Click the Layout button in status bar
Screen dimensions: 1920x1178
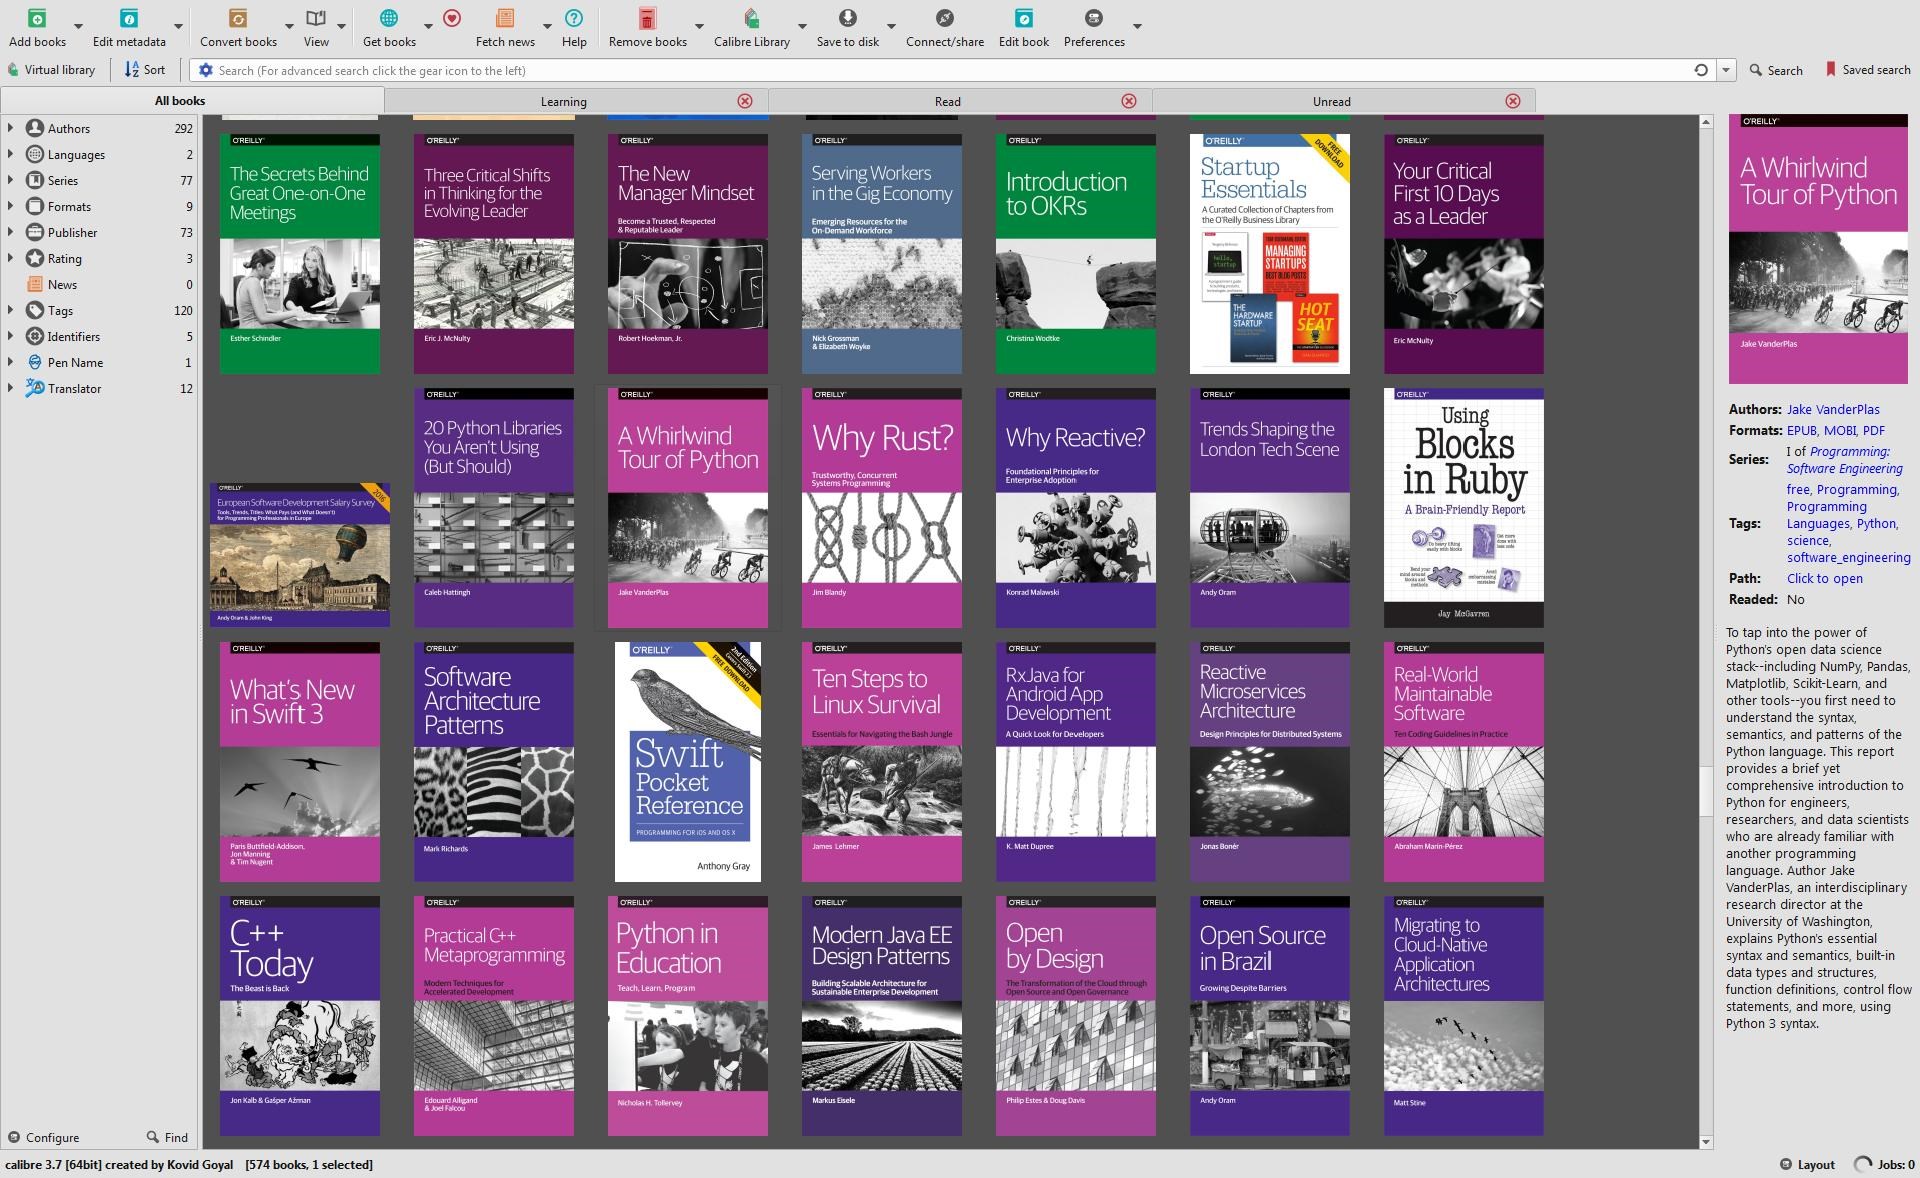pos(1807,1164)
